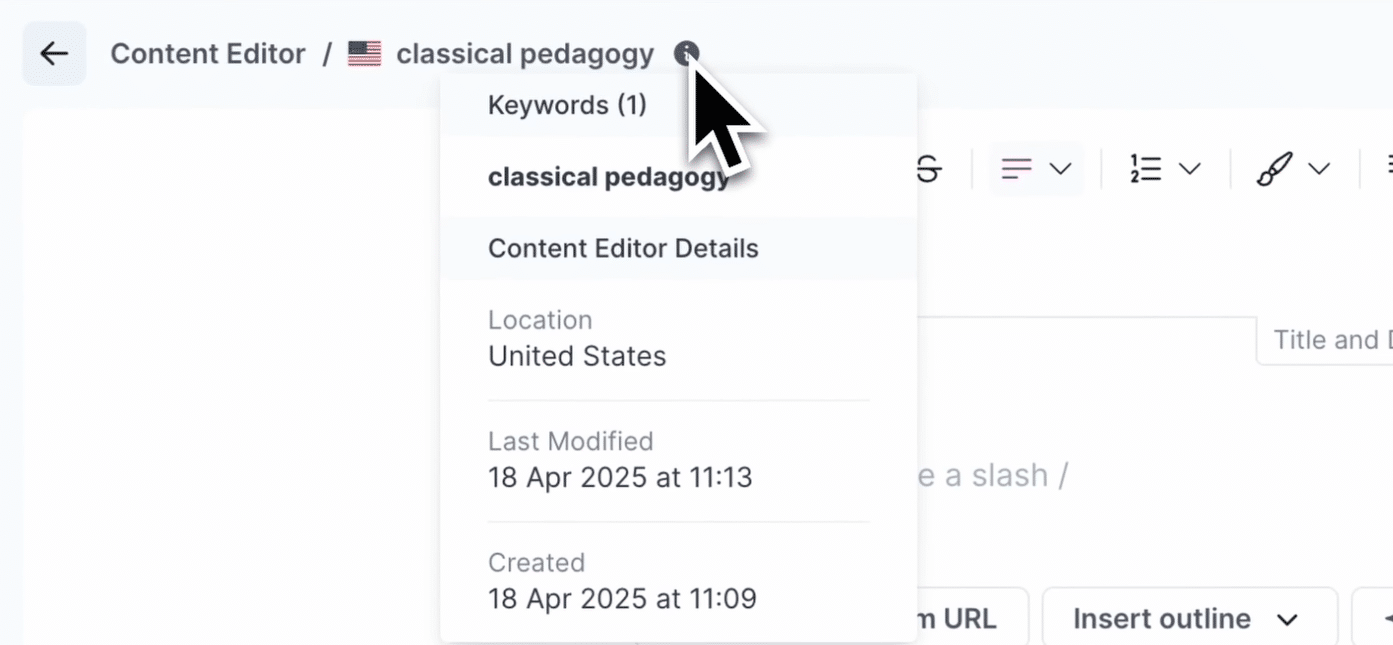
Task: Expand the numbered list options chevron
Action: 1189,169
